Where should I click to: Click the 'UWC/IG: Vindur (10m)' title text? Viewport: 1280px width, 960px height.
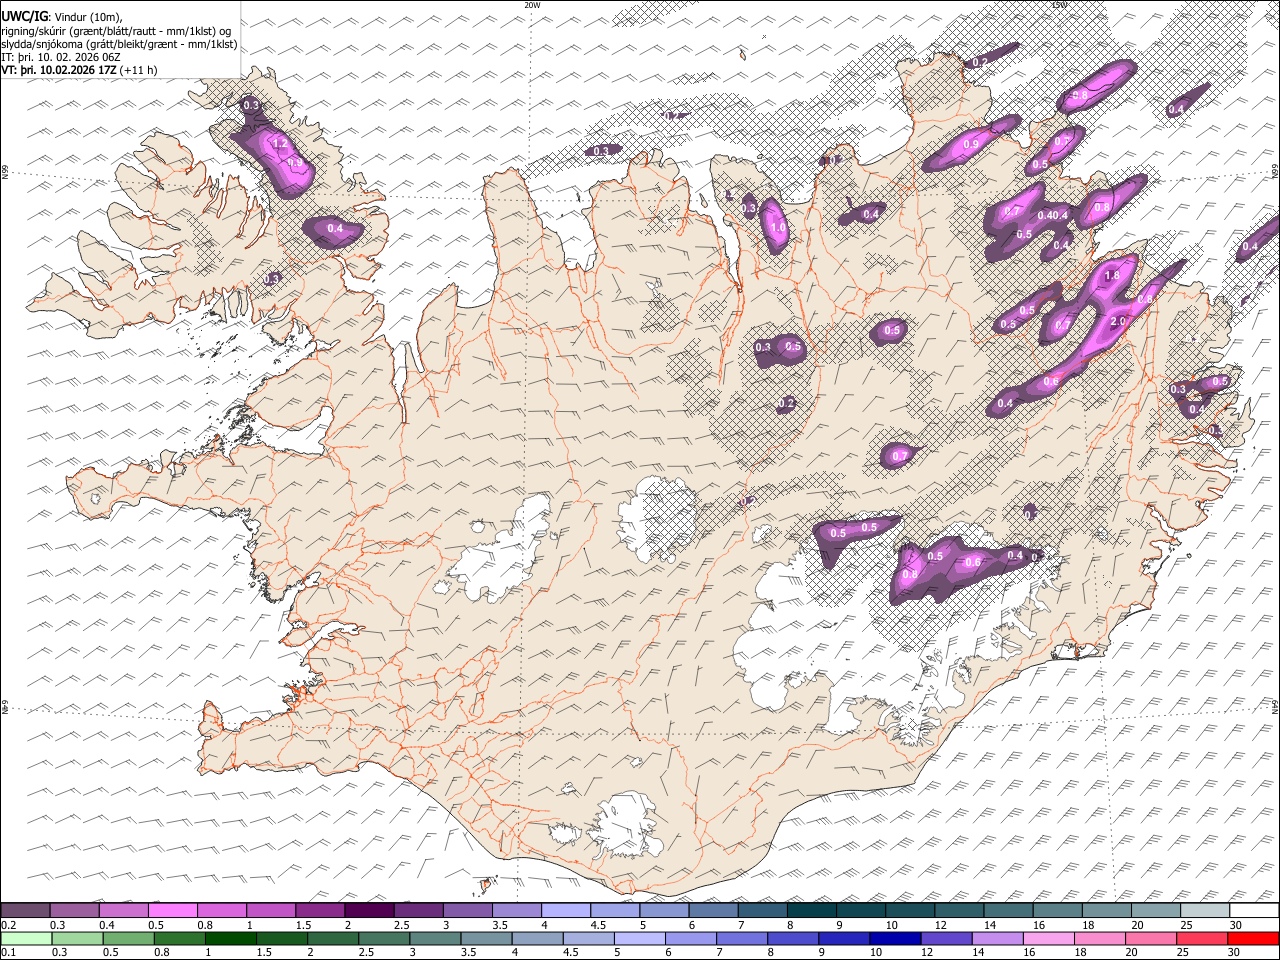coord(62,17)
